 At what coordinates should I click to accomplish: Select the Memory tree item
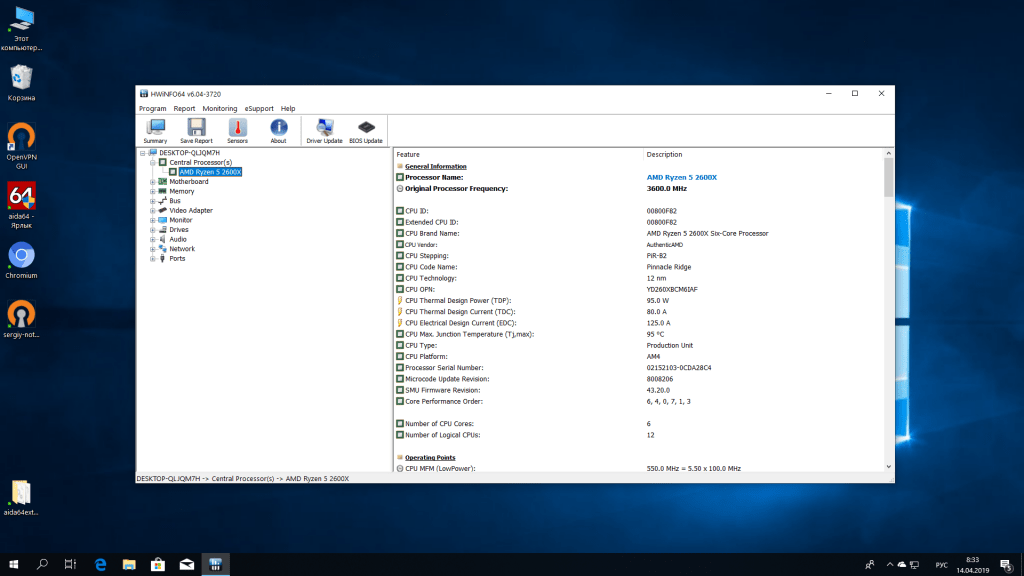click(182, 191)
